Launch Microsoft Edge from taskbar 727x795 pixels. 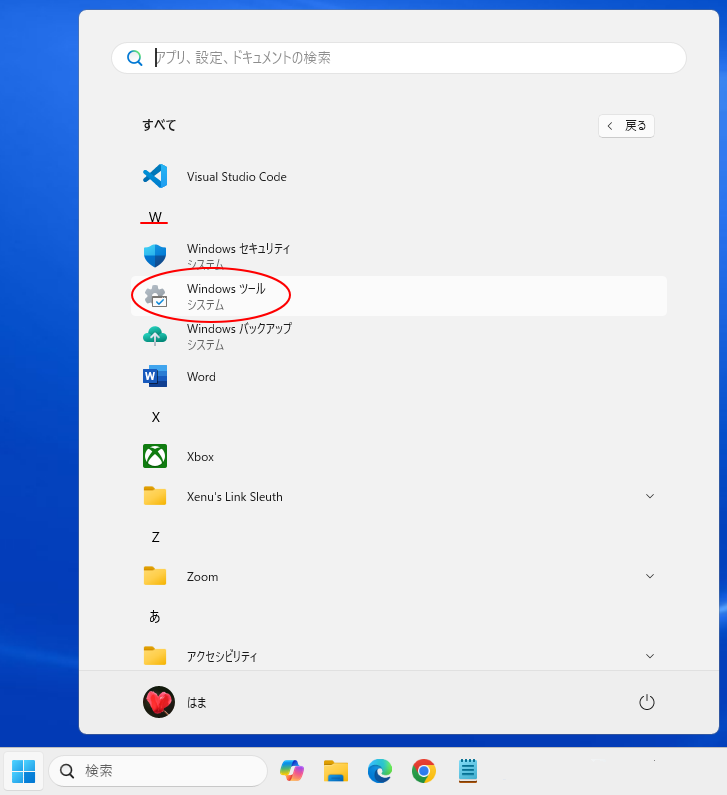point(379,771)
